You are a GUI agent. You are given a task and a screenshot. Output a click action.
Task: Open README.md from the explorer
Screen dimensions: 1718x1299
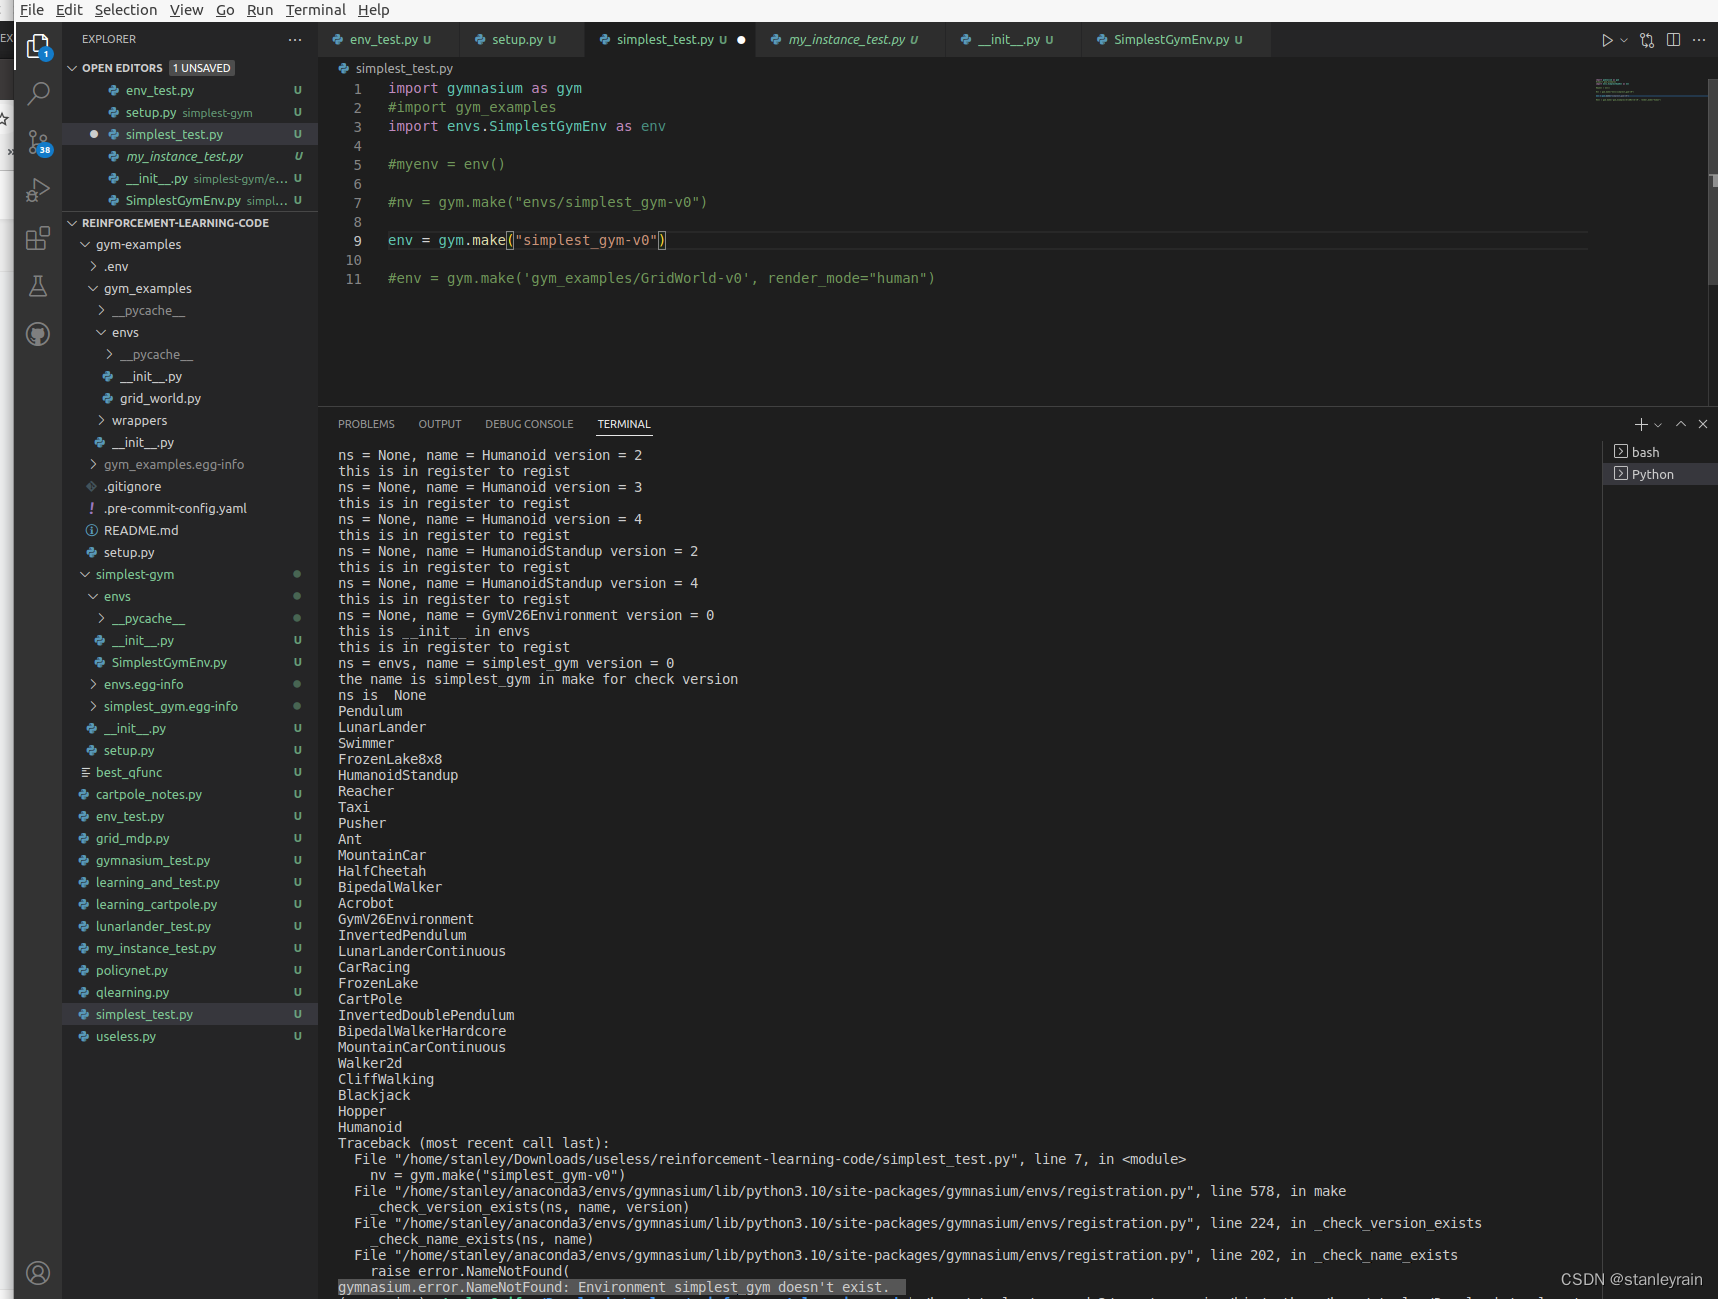pyautogui.click(x=139, y=530)
